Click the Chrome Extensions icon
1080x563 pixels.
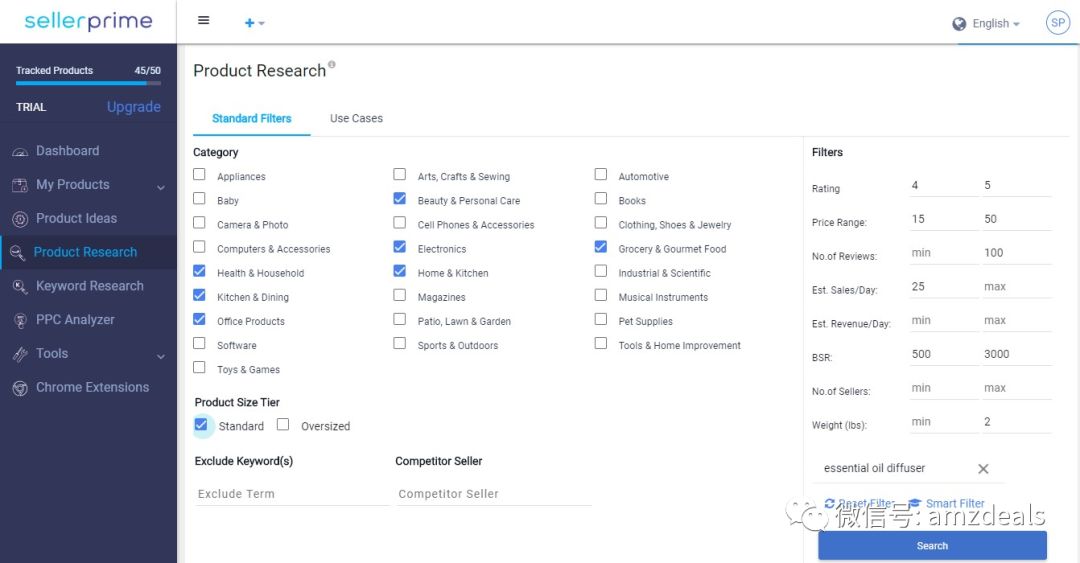tap(20, 388)
